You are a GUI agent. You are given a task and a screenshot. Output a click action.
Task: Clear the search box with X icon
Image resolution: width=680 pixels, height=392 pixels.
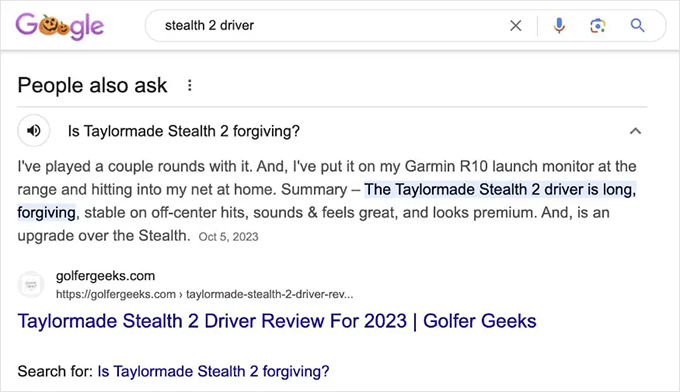[x=516, y=26]
